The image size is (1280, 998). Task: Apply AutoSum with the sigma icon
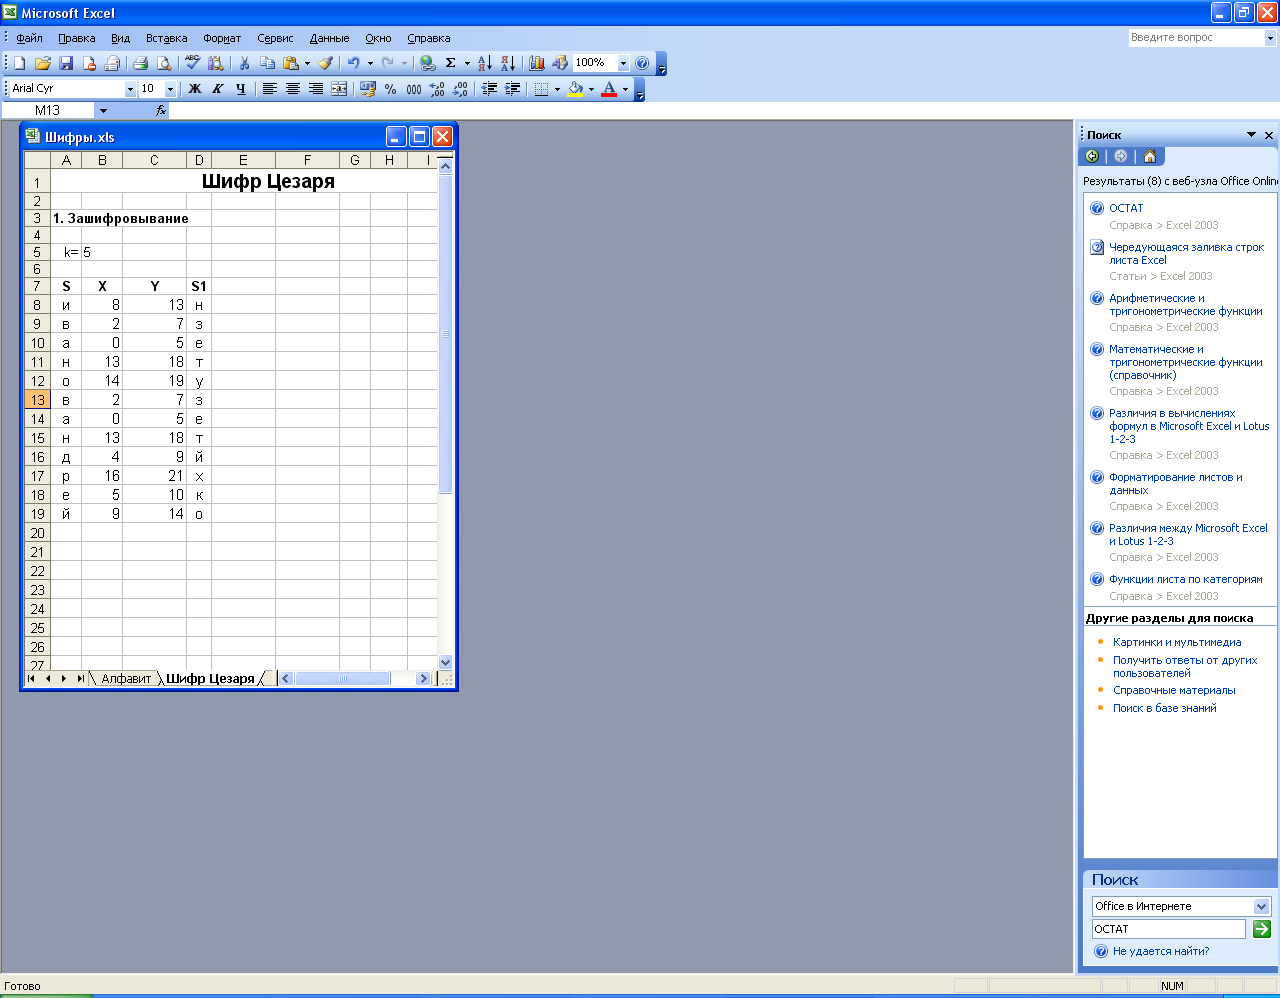450,63
